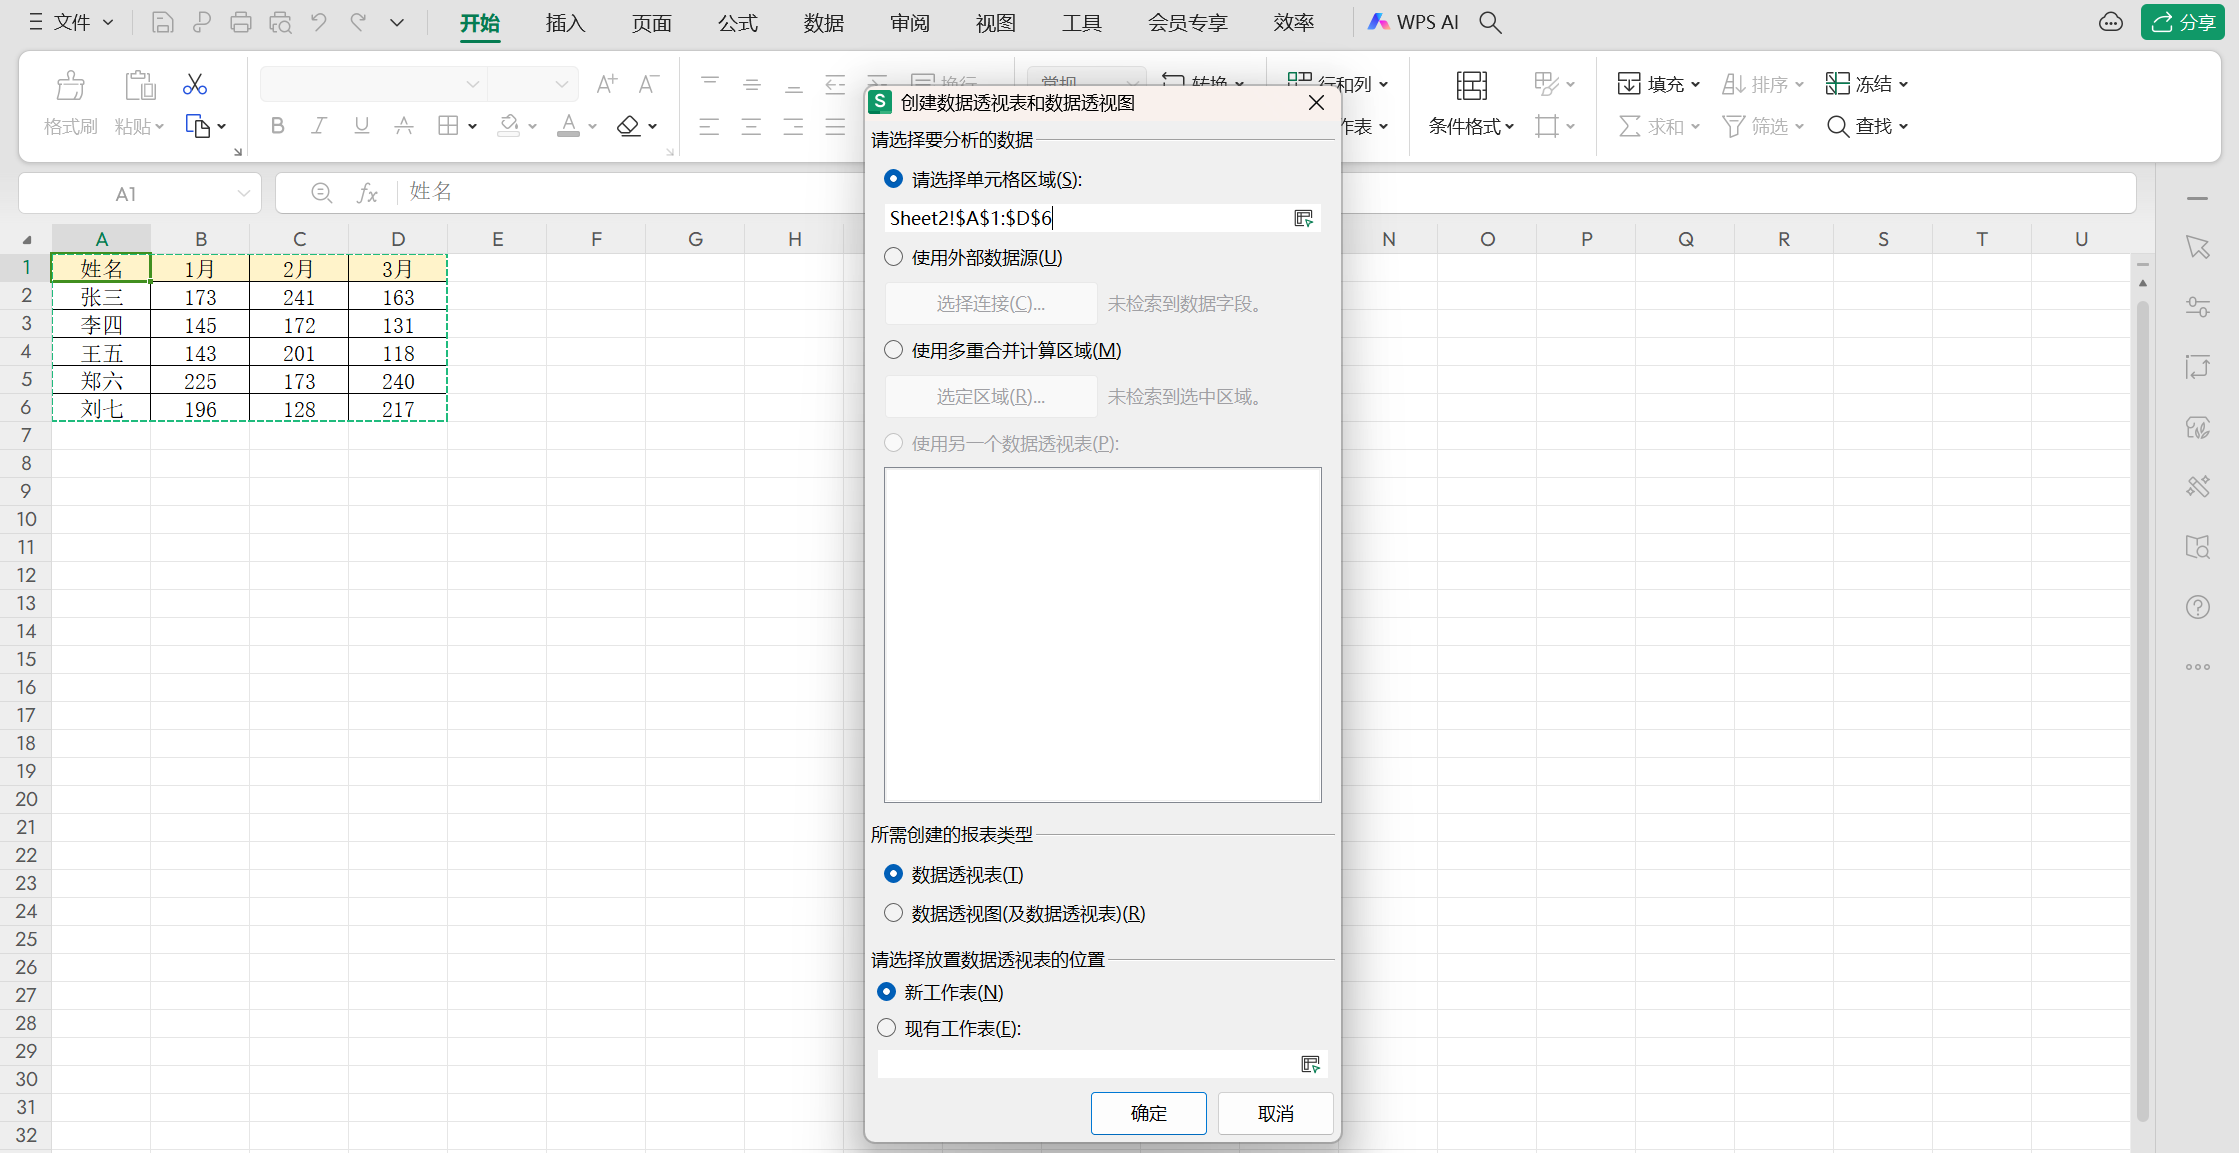The height and width of the screenshot is (1153, 2239).
Task: Open the font color swatch picker
Action: 568,125
